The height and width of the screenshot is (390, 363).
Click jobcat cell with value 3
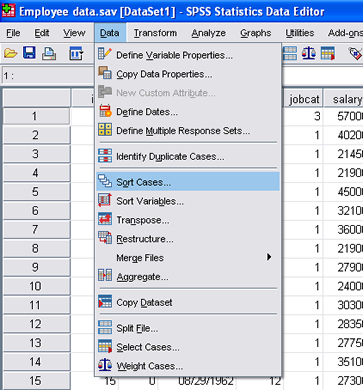pos(303,116)
